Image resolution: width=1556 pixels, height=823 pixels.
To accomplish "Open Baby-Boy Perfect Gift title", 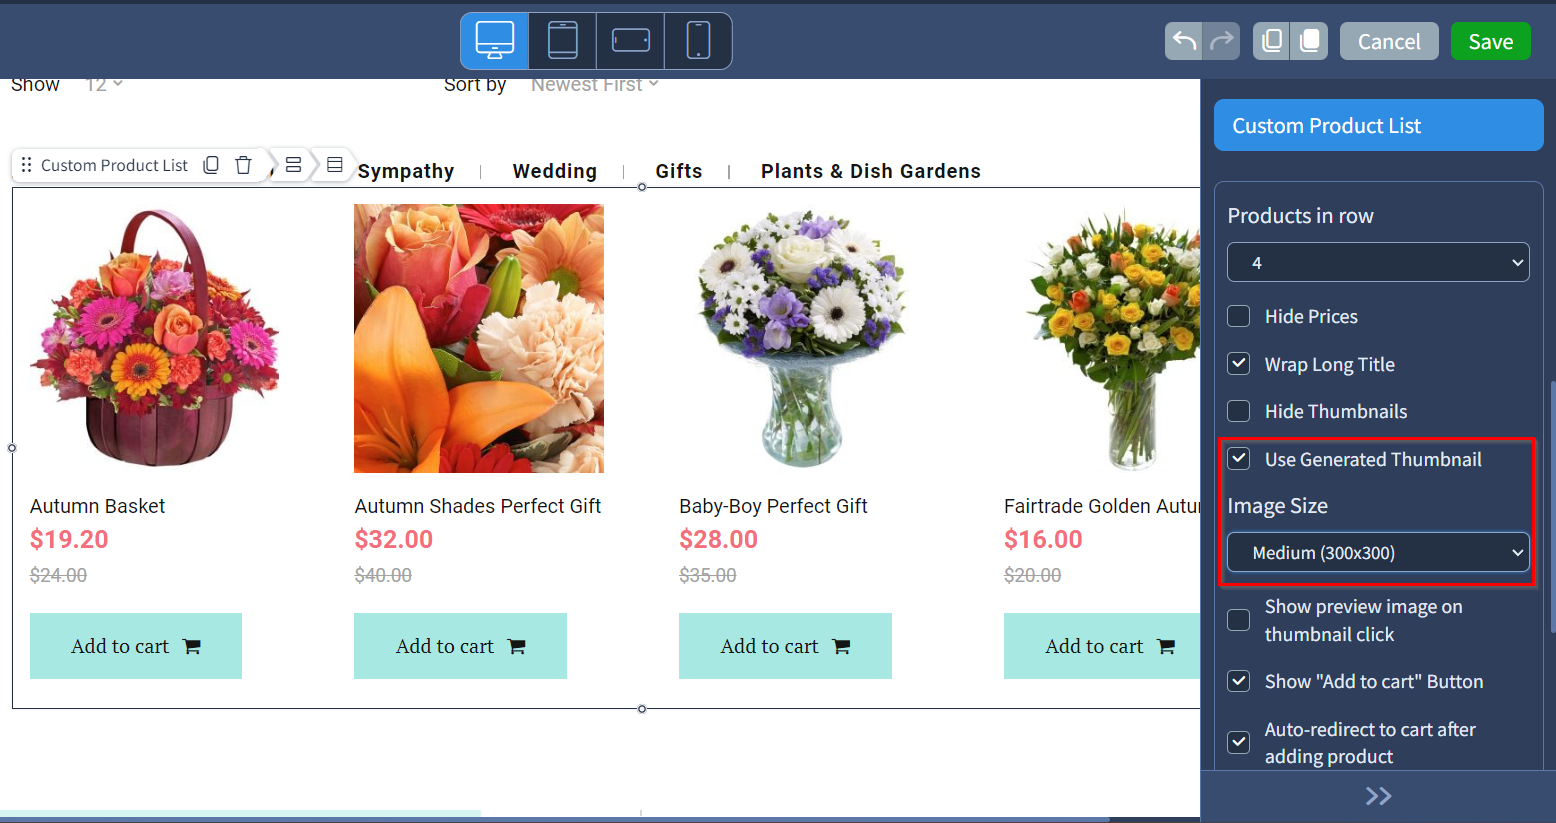I will coord(773,506).
